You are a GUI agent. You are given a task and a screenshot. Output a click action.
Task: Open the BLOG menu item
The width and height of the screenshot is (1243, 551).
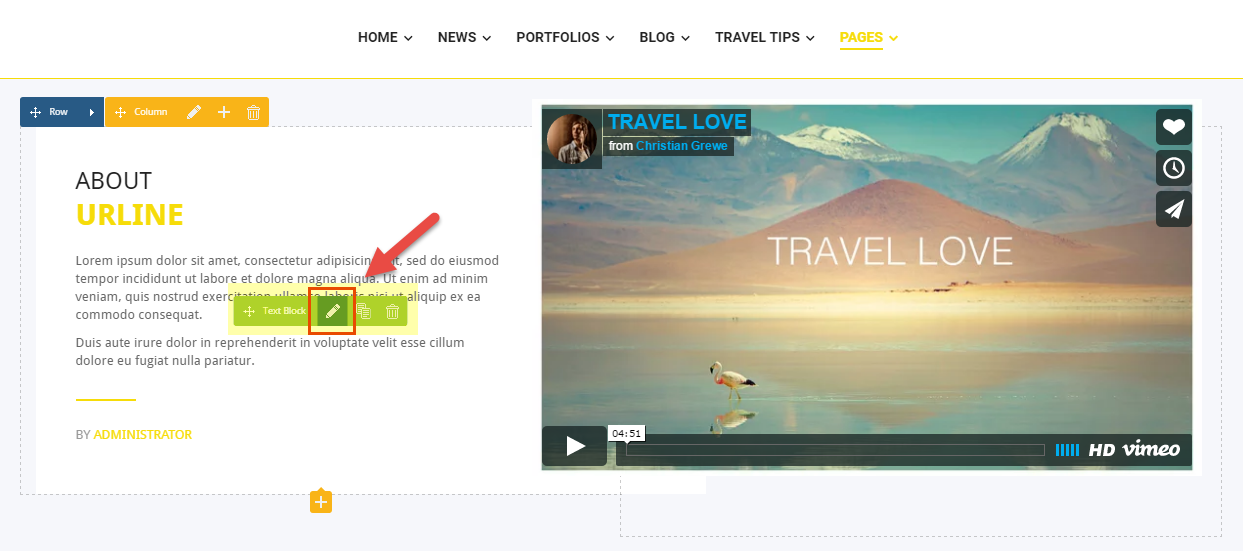click(x=664, y=37)
